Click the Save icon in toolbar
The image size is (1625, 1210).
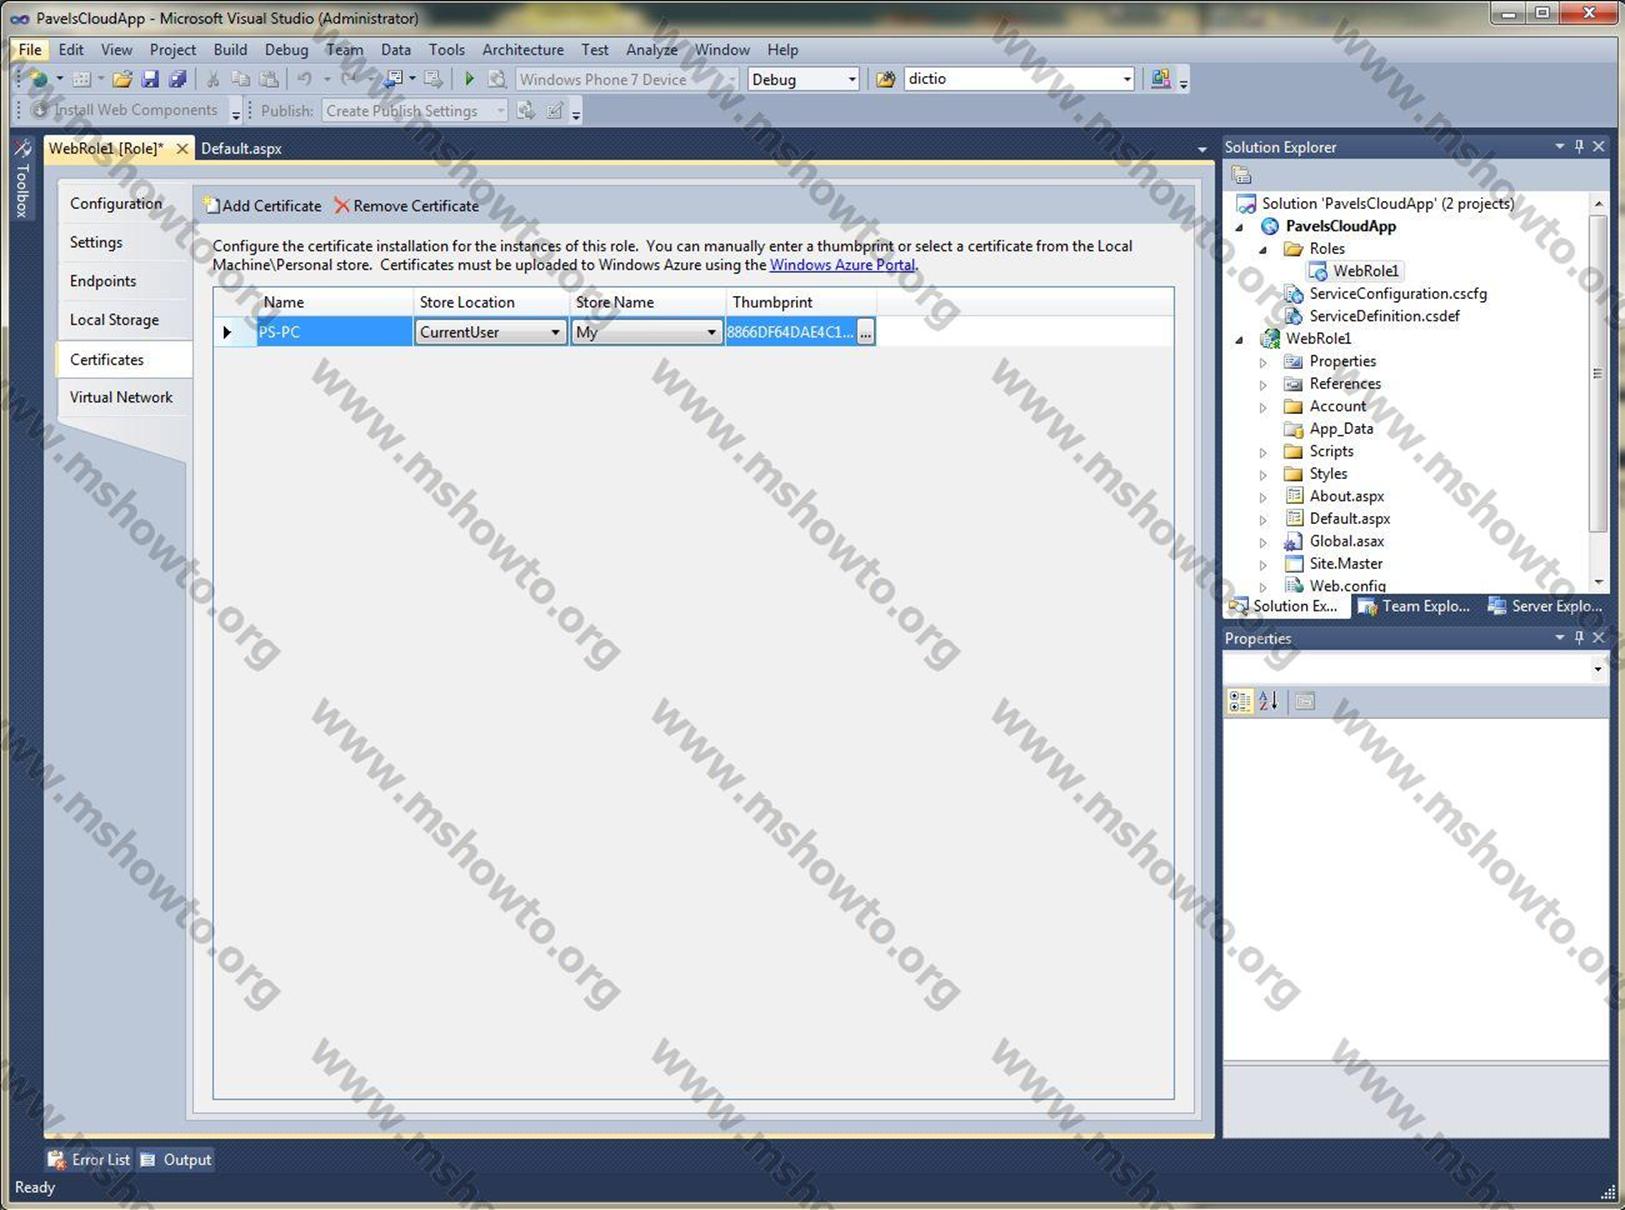(x=150, y=79)
